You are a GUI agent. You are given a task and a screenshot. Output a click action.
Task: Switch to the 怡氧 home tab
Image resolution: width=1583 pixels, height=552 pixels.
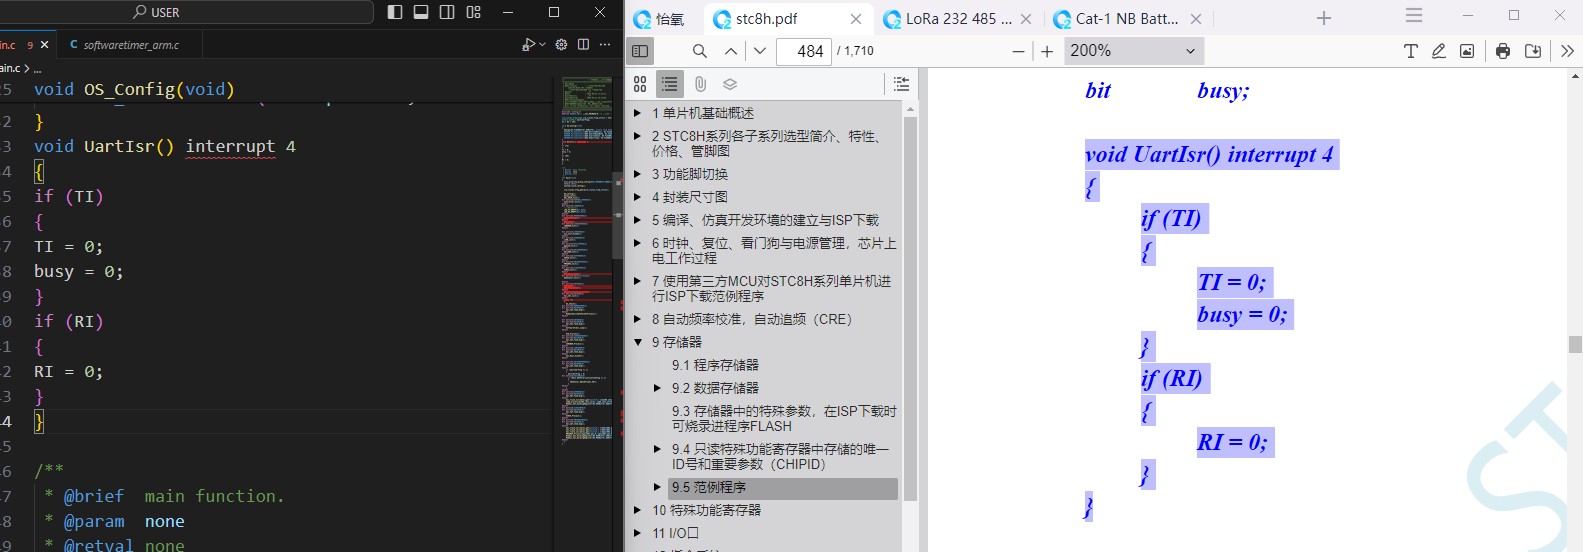click(660, 19)
